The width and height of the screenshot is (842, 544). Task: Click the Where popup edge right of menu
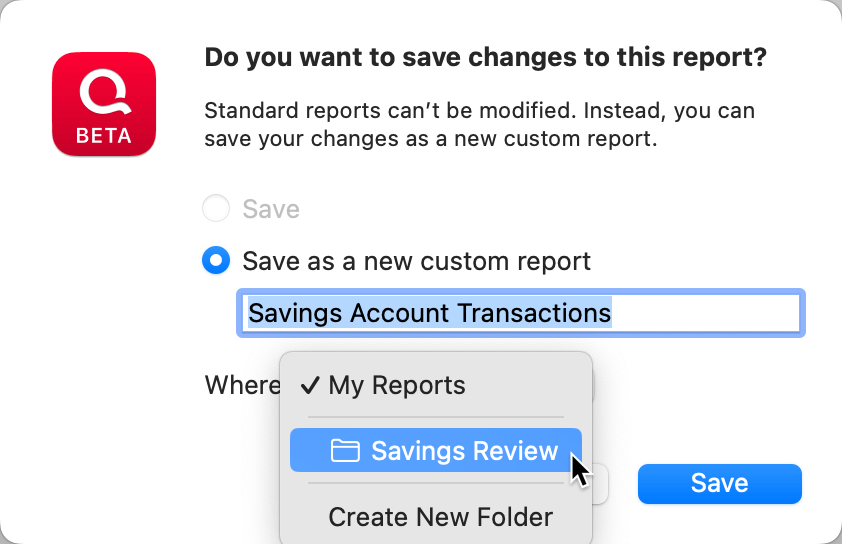coord(595,386)
